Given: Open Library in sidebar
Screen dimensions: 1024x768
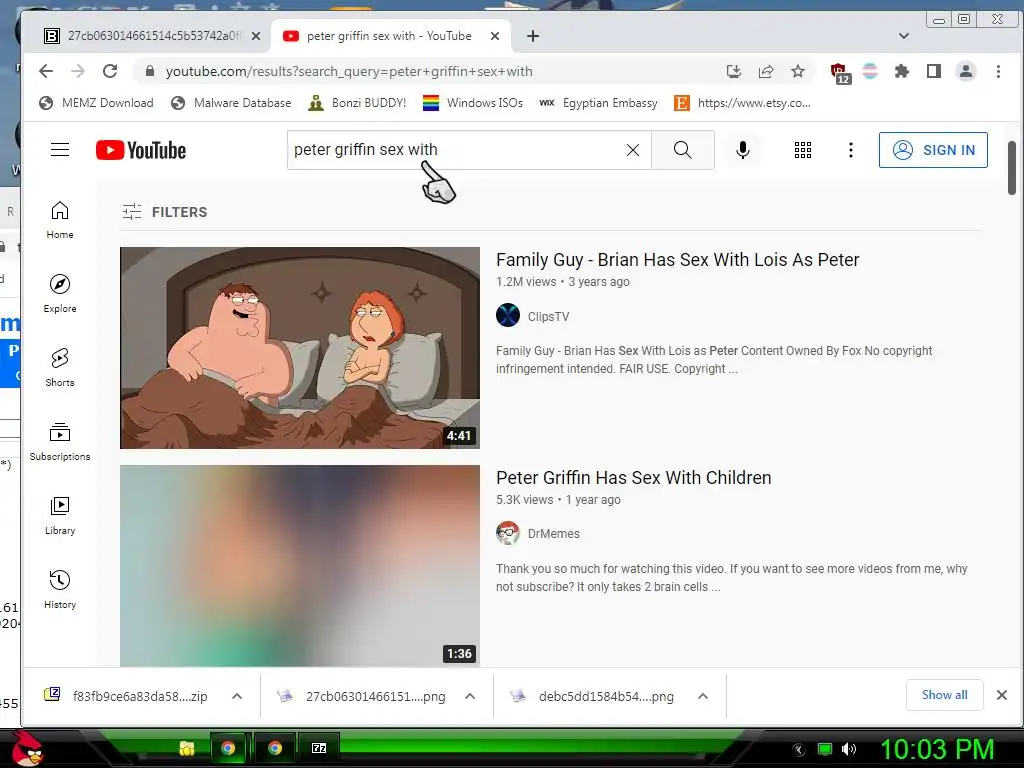Looking at the screenshot, I should [x=60, y=515].
